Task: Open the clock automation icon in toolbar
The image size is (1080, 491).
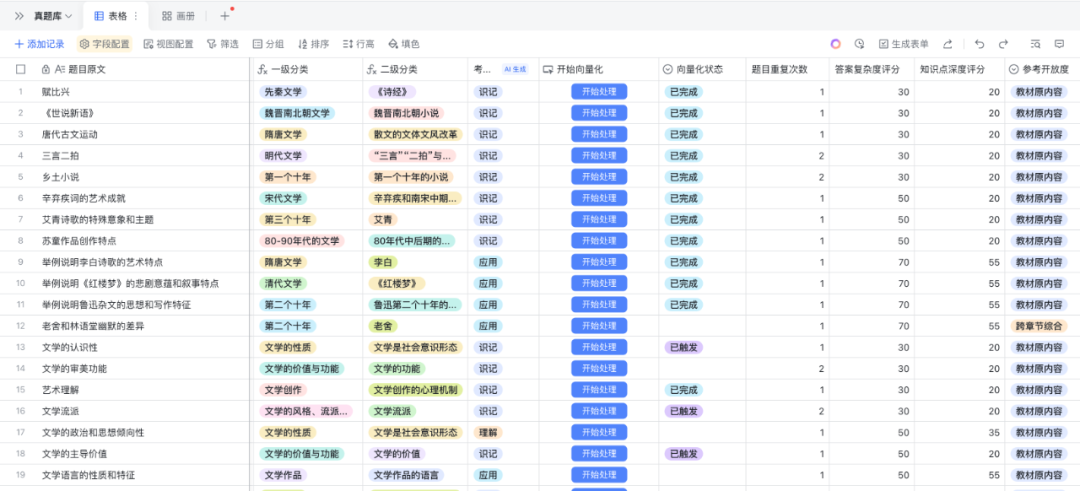Action: coord(860,44)
